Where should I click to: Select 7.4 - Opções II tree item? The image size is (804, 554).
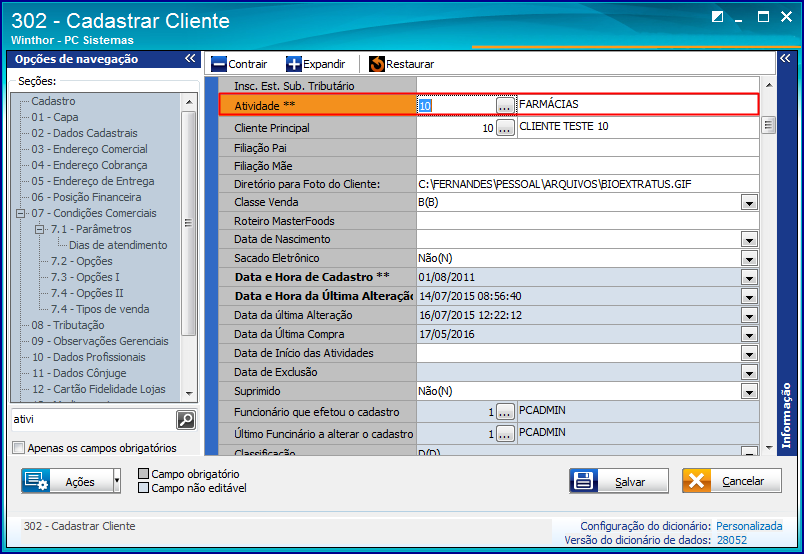click(87, 293)
